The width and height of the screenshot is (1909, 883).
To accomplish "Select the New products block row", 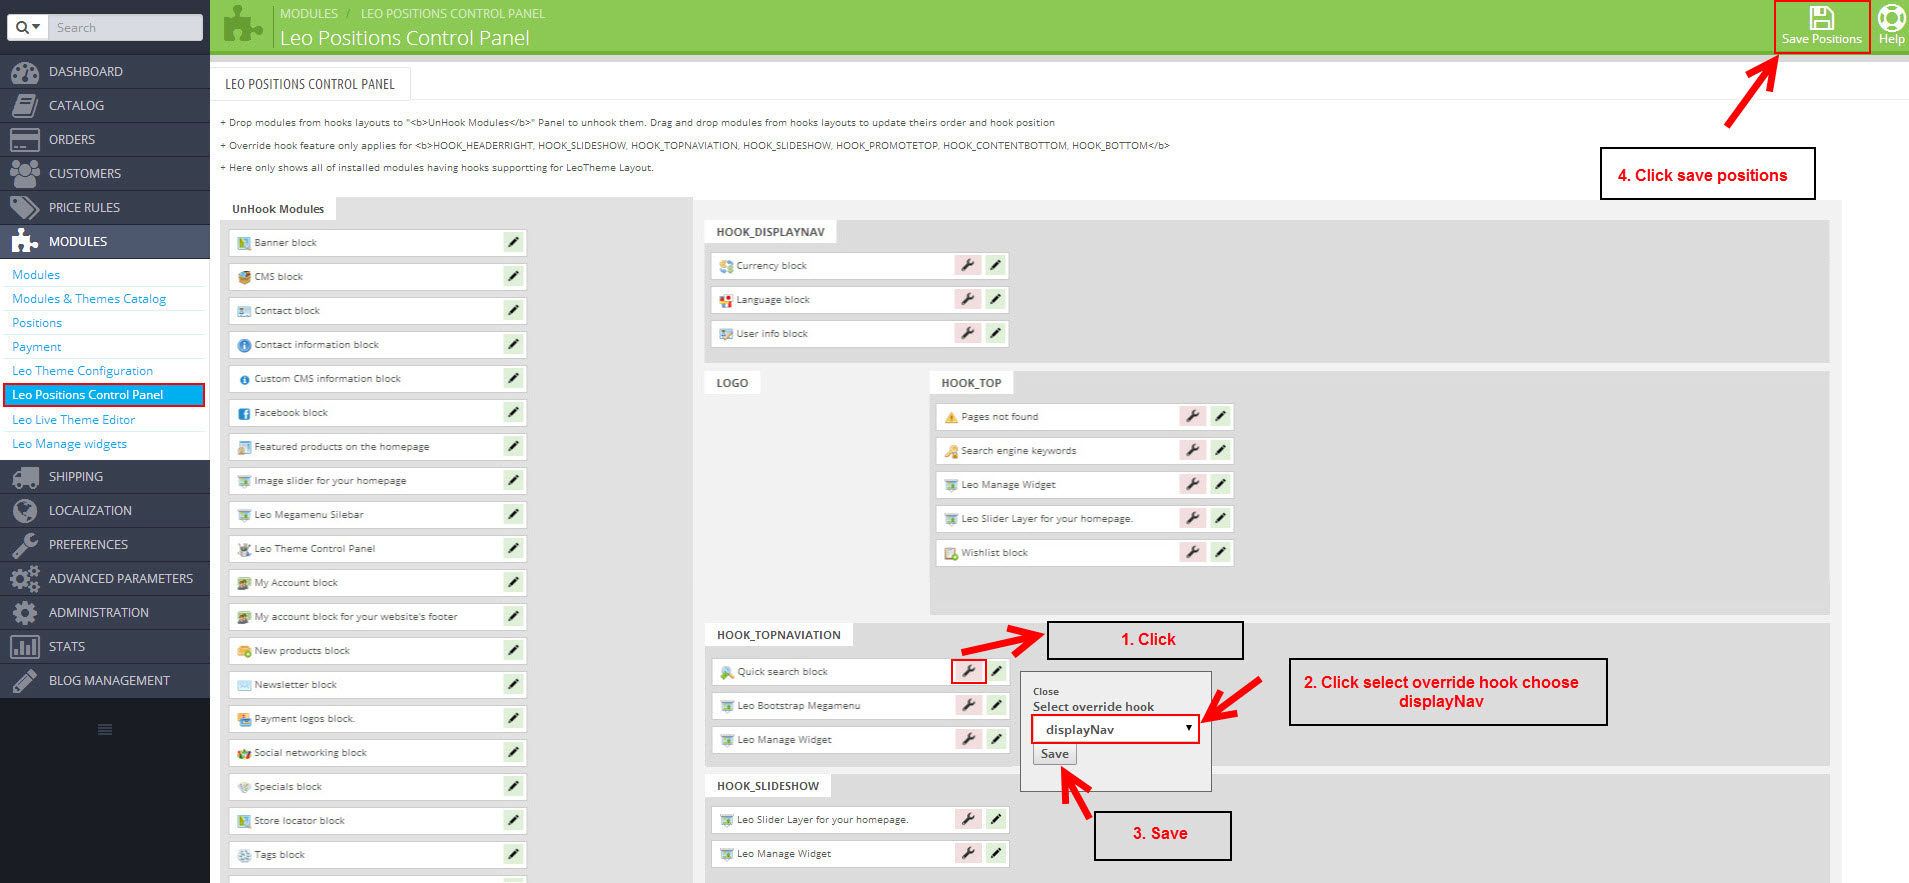I will (x=378, y=650).
